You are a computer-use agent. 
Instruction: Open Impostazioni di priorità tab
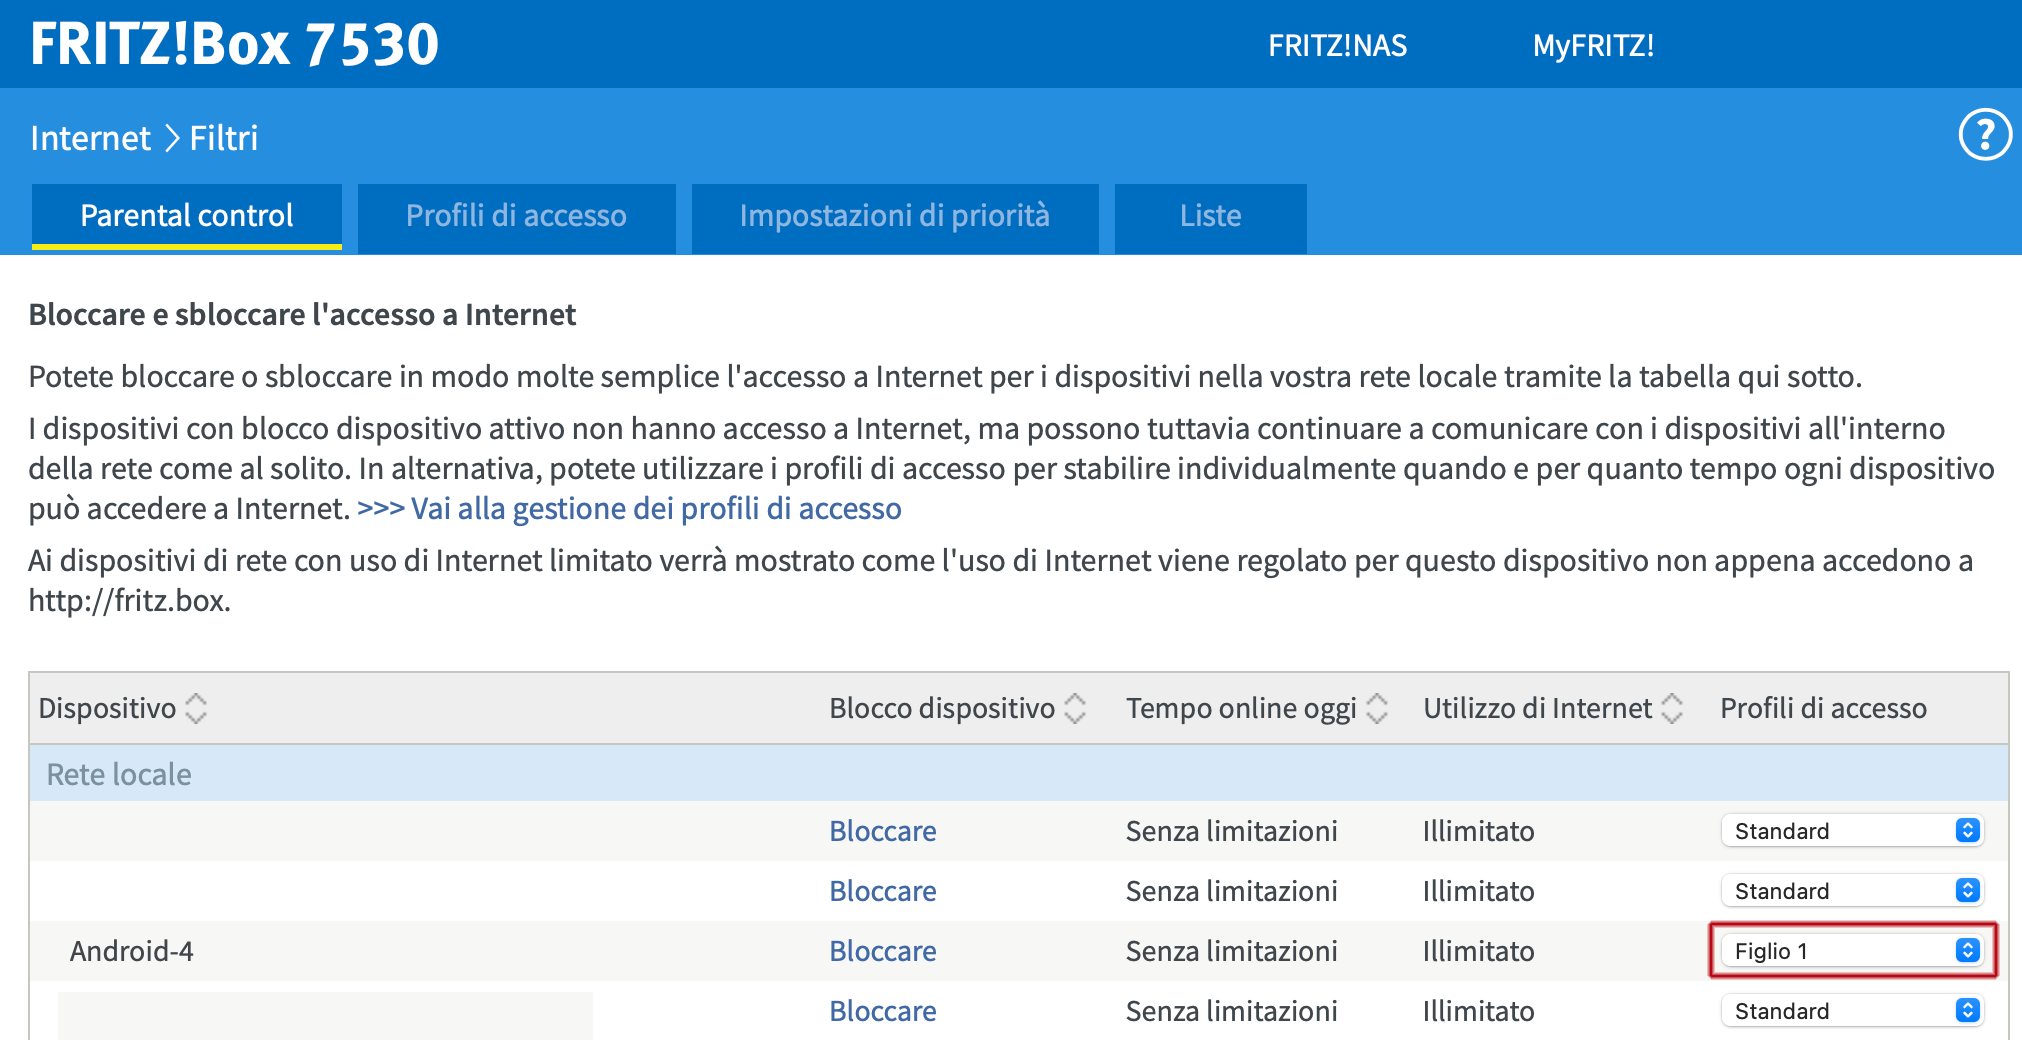pos(895,216)
